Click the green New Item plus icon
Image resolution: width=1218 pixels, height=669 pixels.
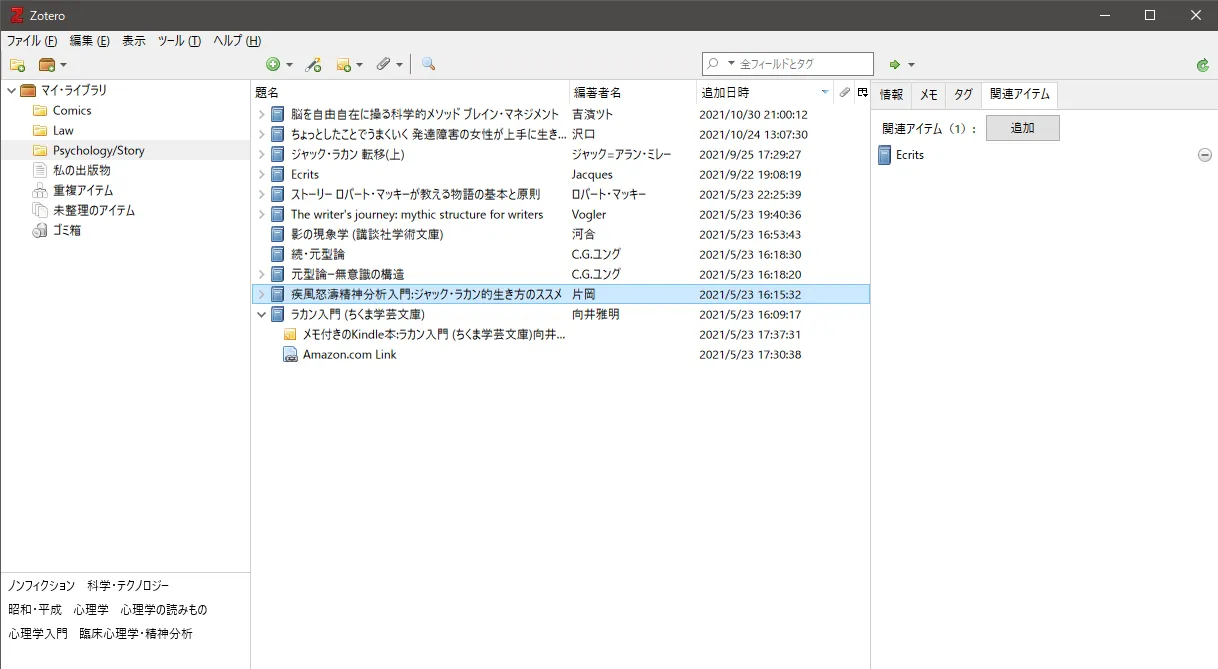click(273, 64)
